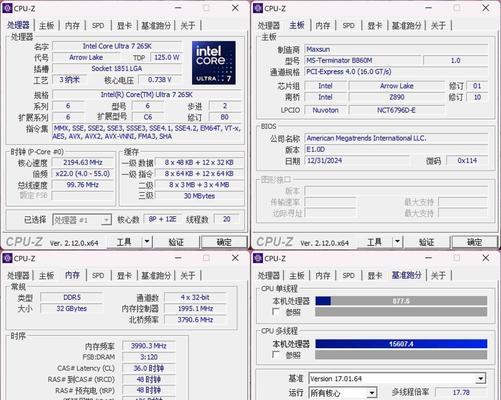Click the NCT6796D-E LPCIO field

(x=396, y=110)
